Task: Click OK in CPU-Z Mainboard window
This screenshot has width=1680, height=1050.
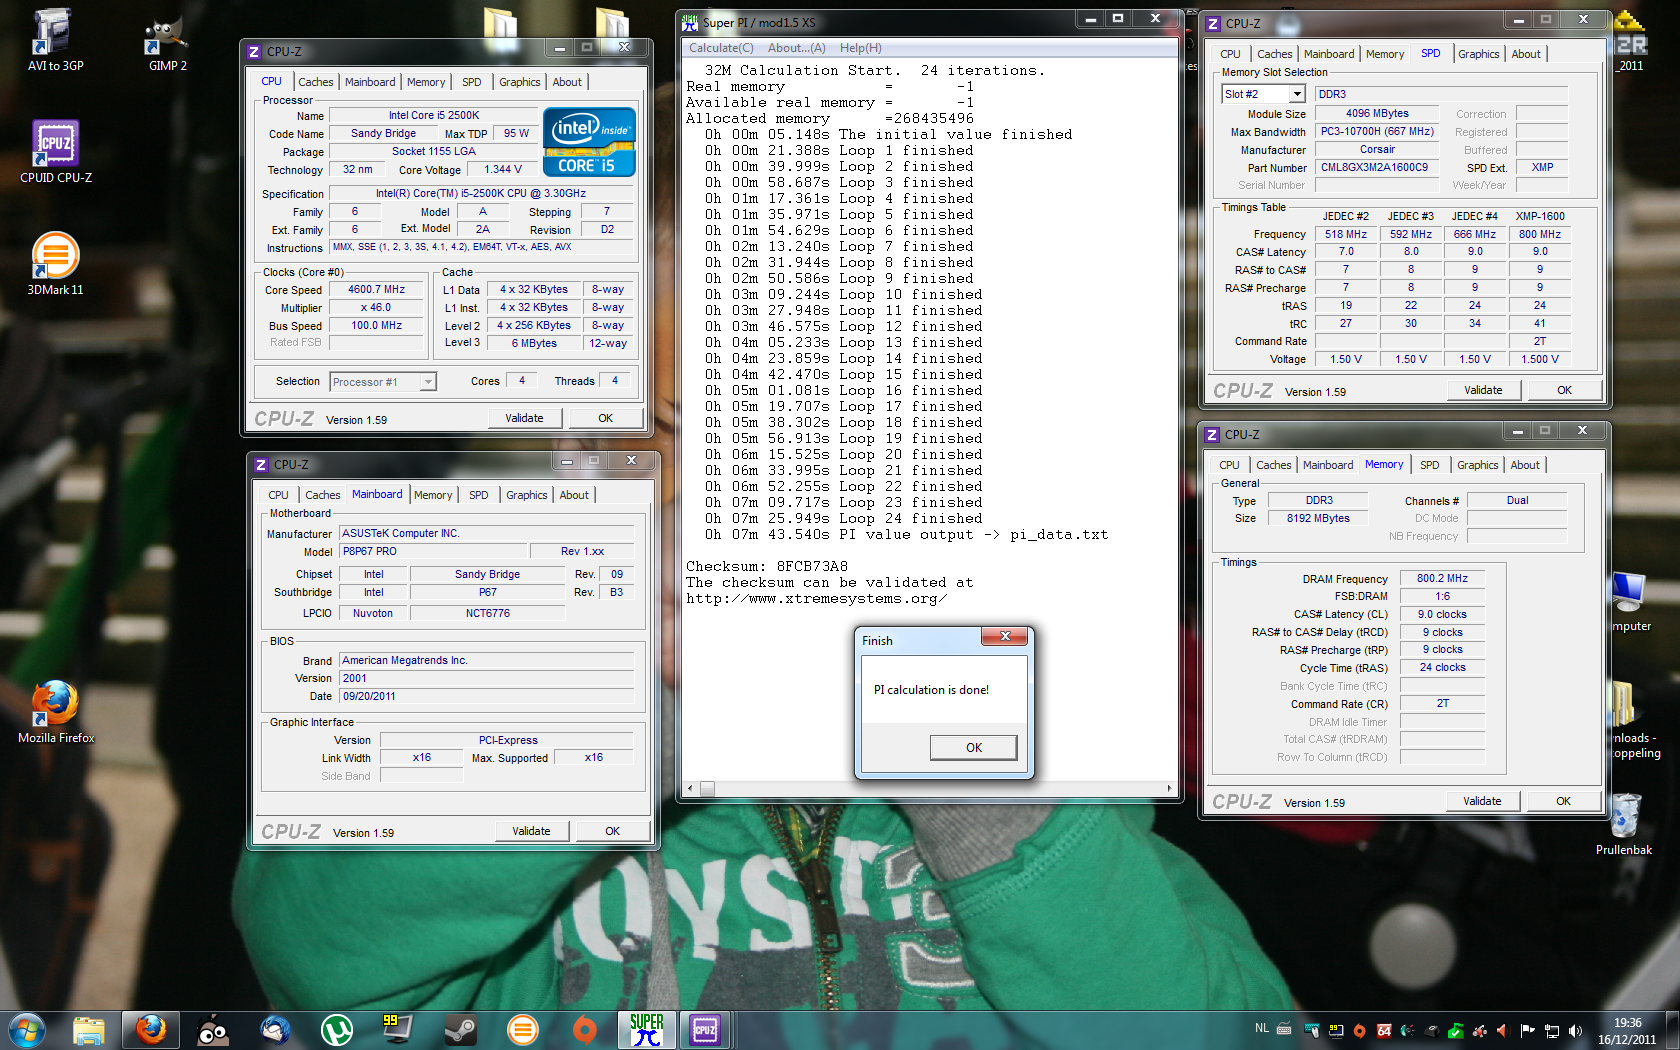Action: [x=612, y=831]
